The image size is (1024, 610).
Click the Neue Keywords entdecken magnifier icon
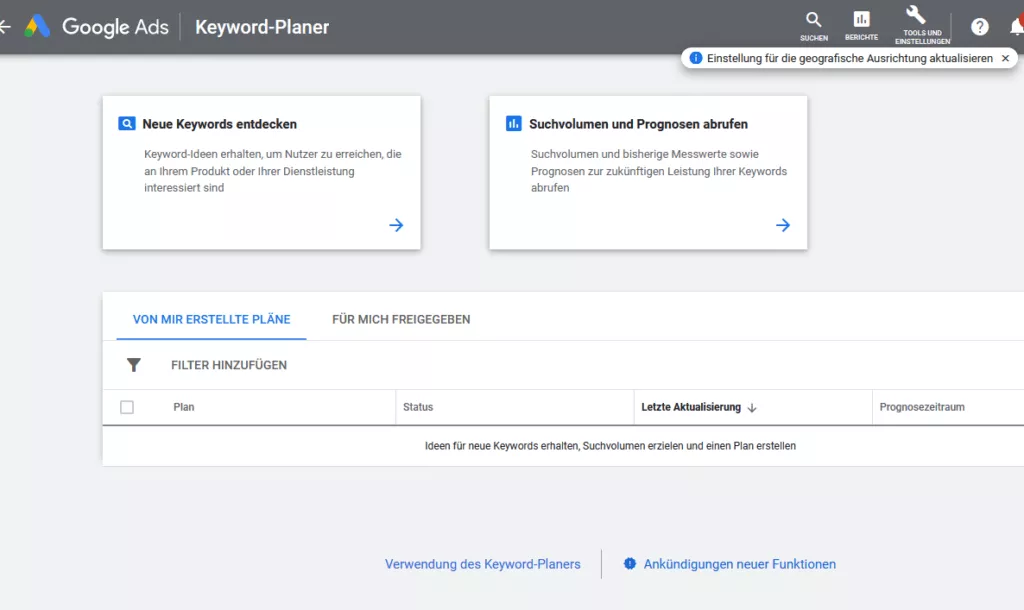tap(127, 123)
